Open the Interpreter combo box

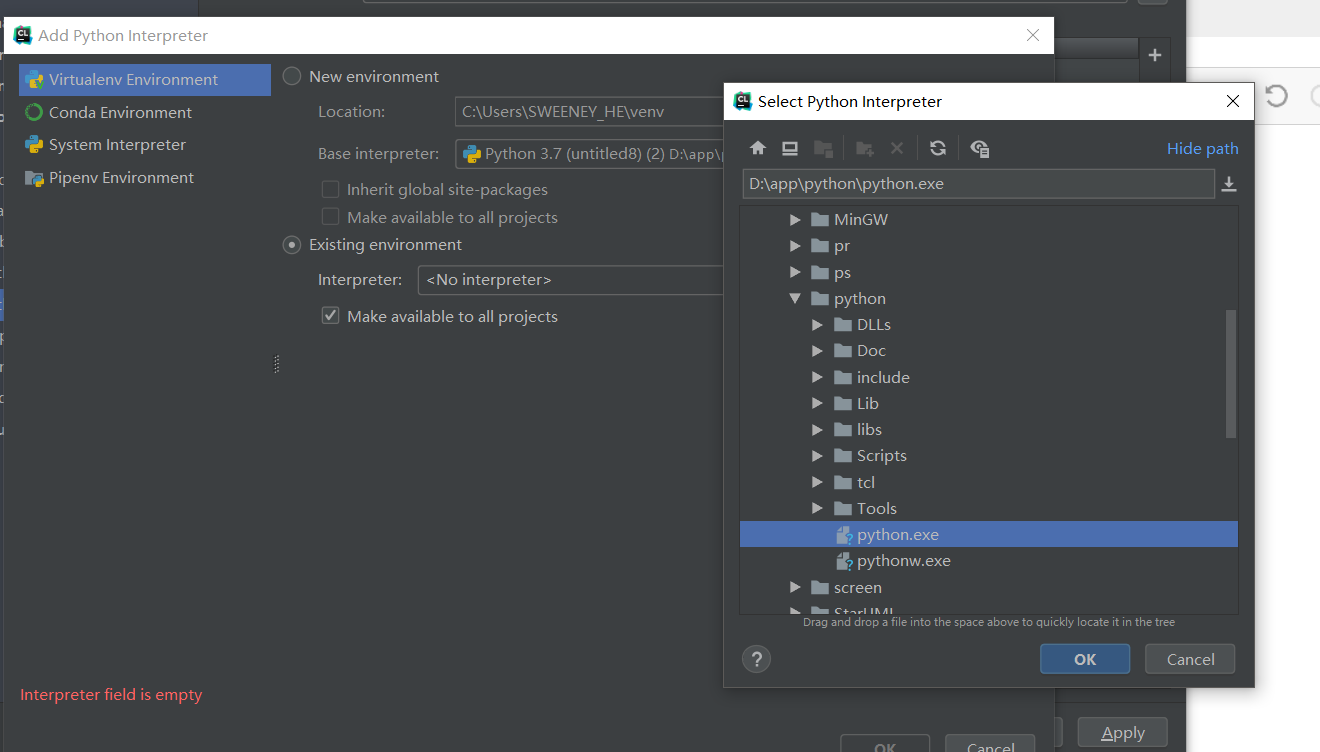(570, 280)
